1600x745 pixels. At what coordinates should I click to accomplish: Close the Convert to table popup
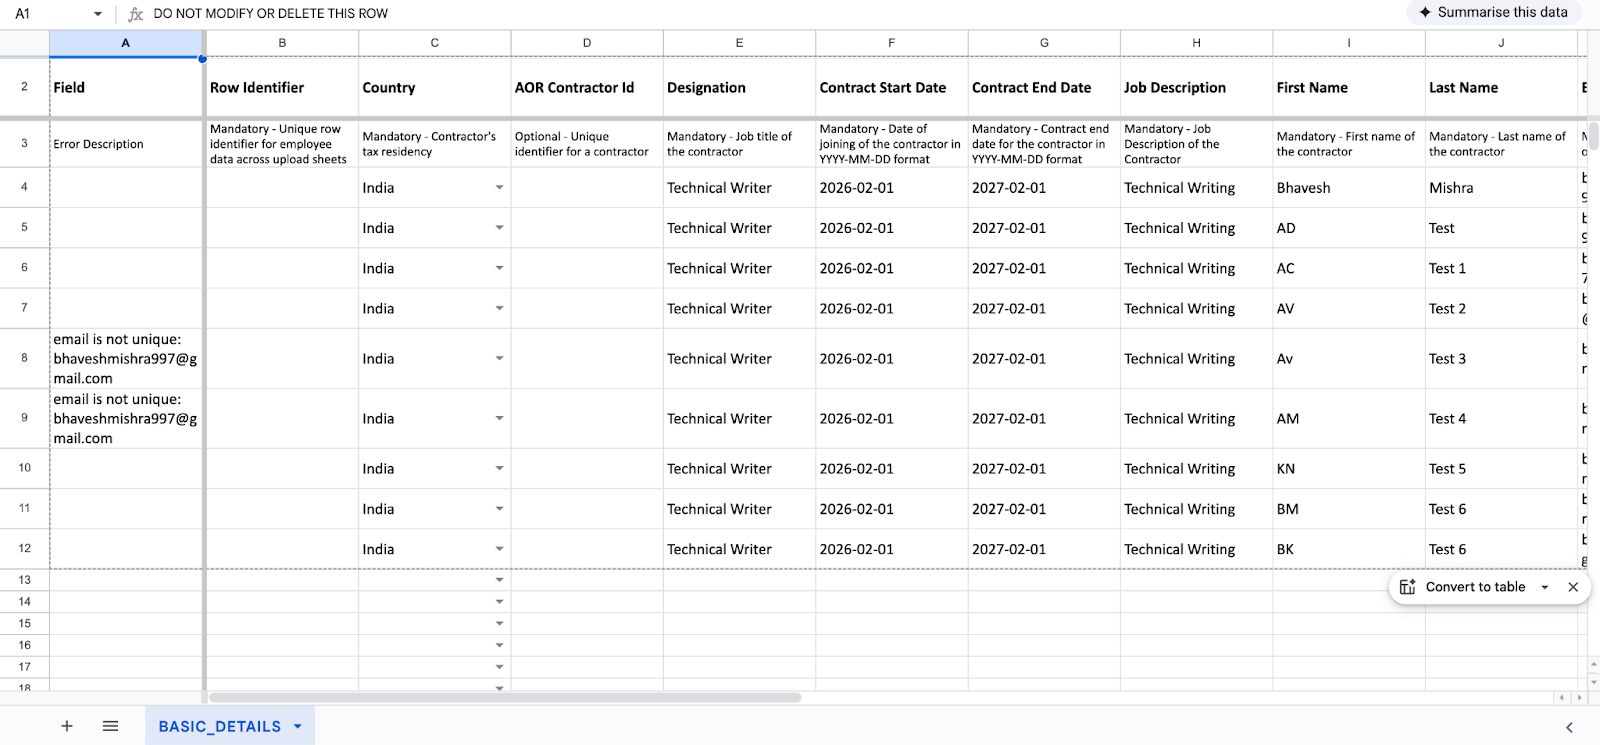click(1573, 587)
